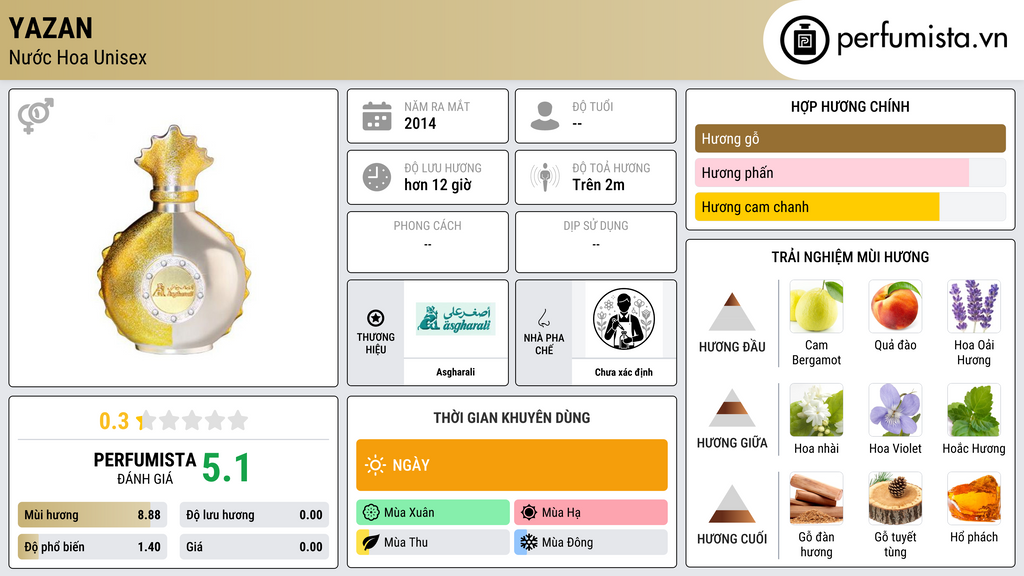Click the calendar icon for release year
Viewport: 1024px width, 576px height.
point(377,116)
